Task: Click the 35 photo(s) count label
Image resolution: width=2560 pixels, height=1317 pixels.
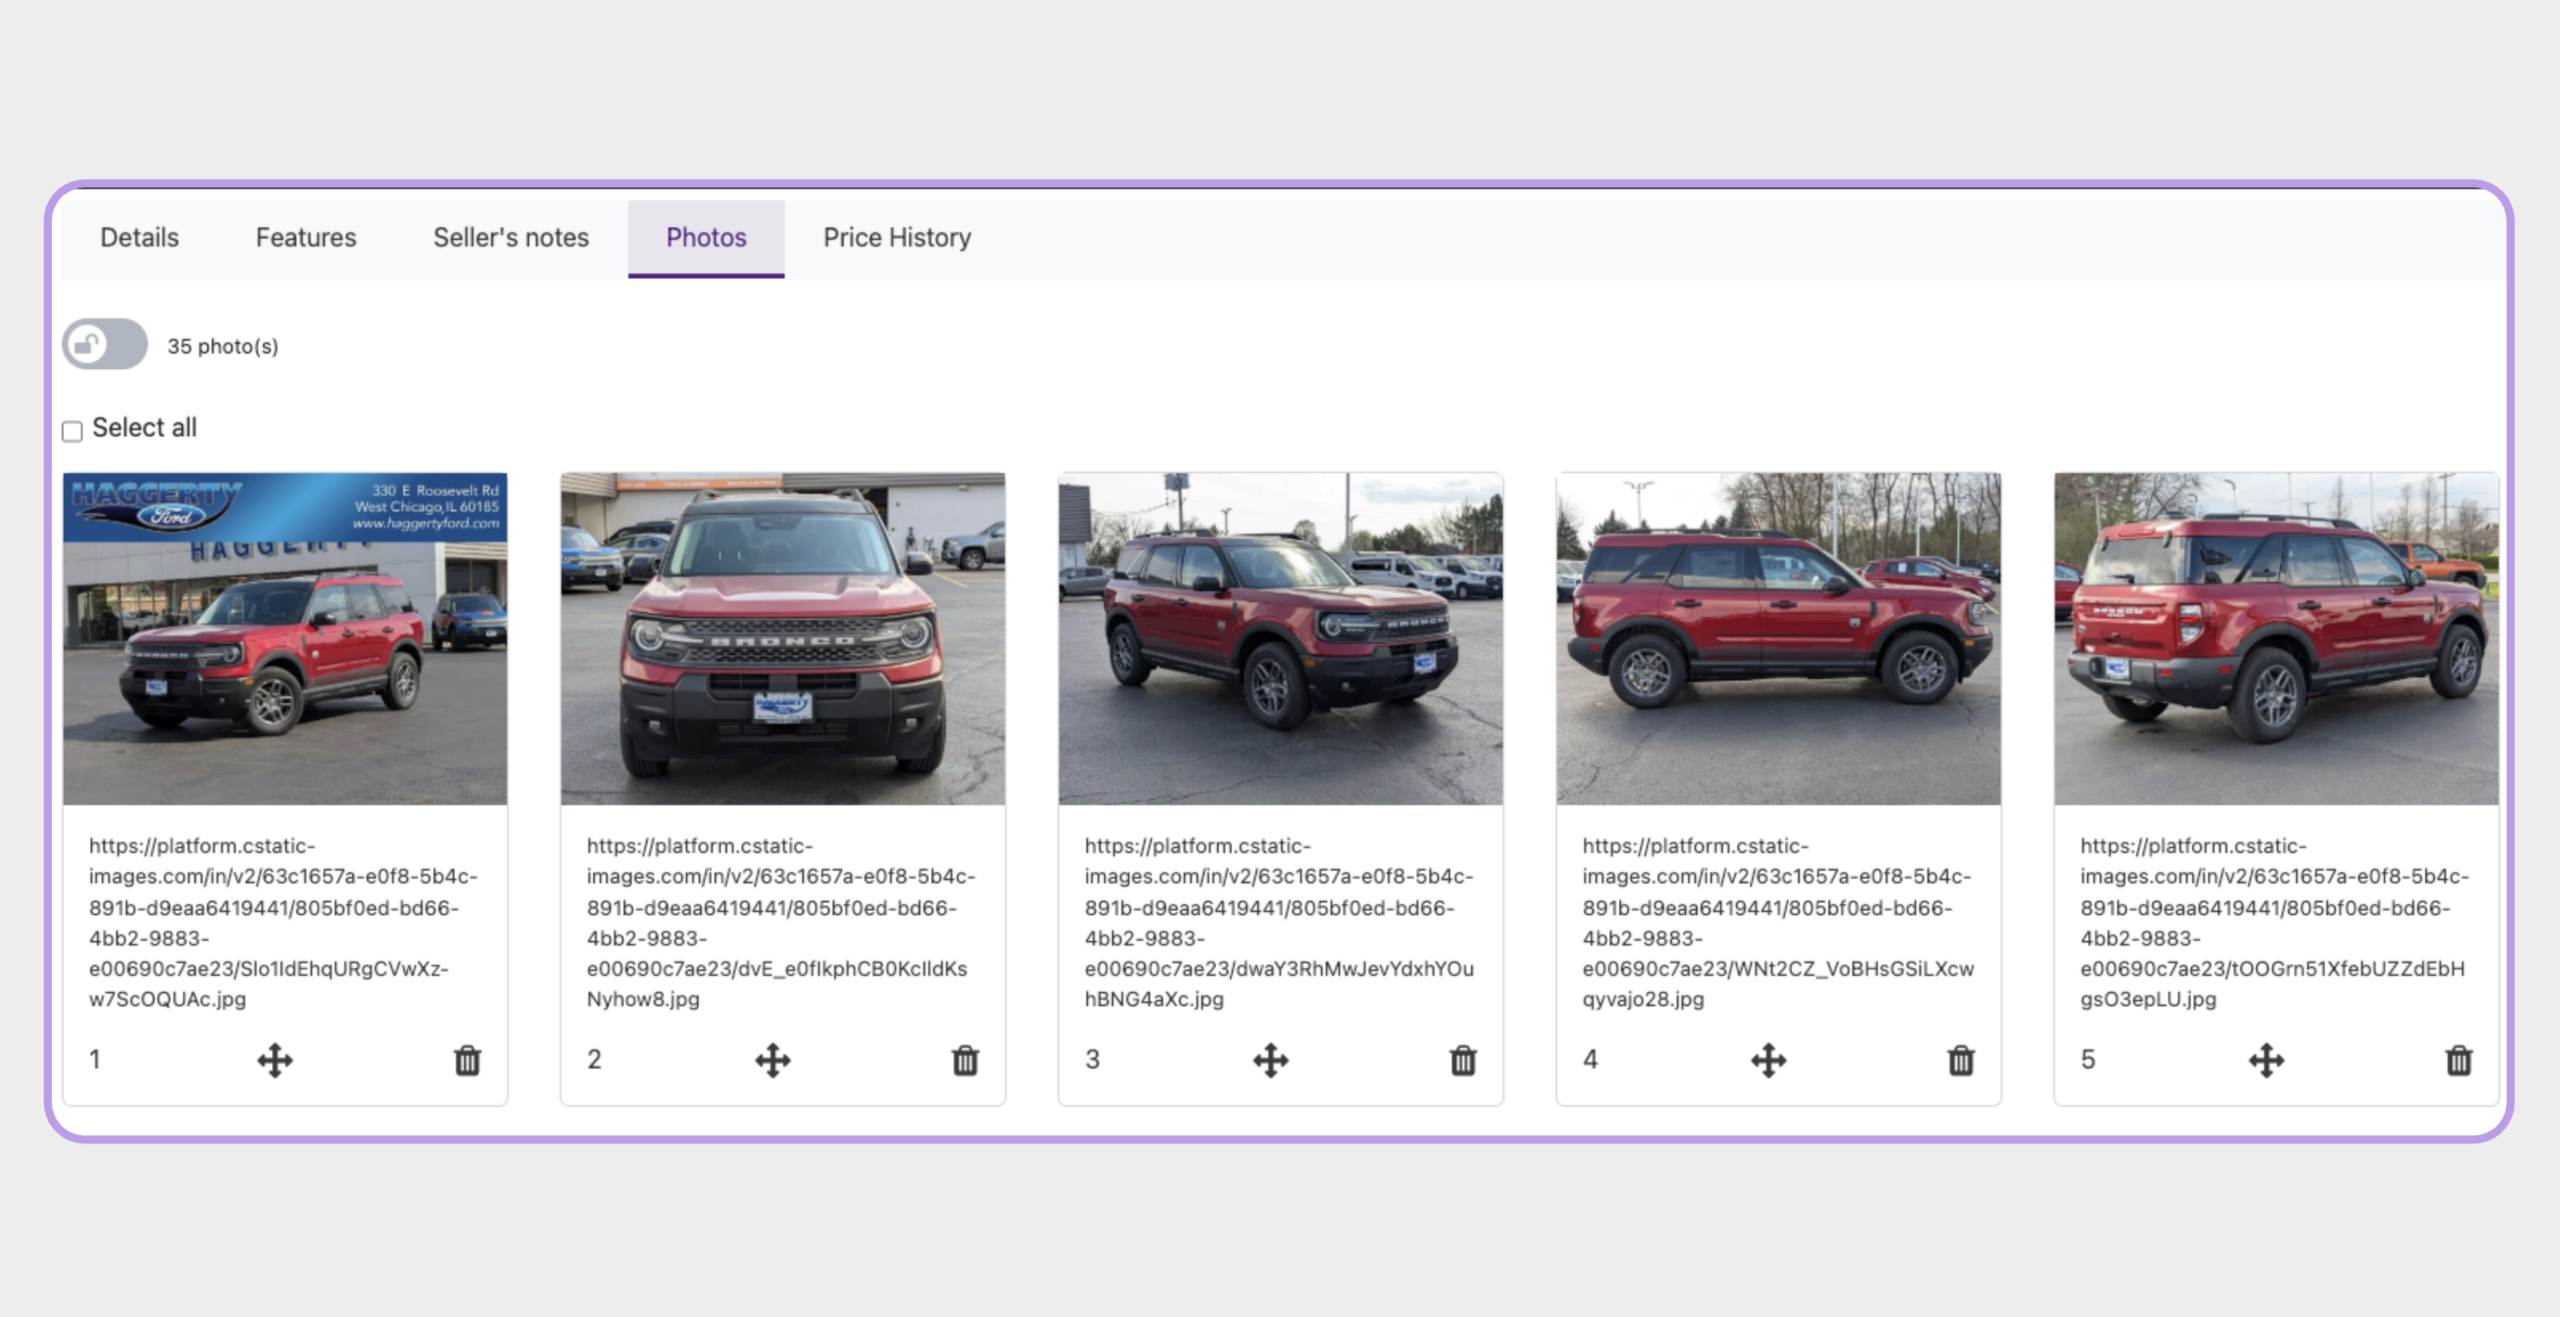Action: point(223,346)
